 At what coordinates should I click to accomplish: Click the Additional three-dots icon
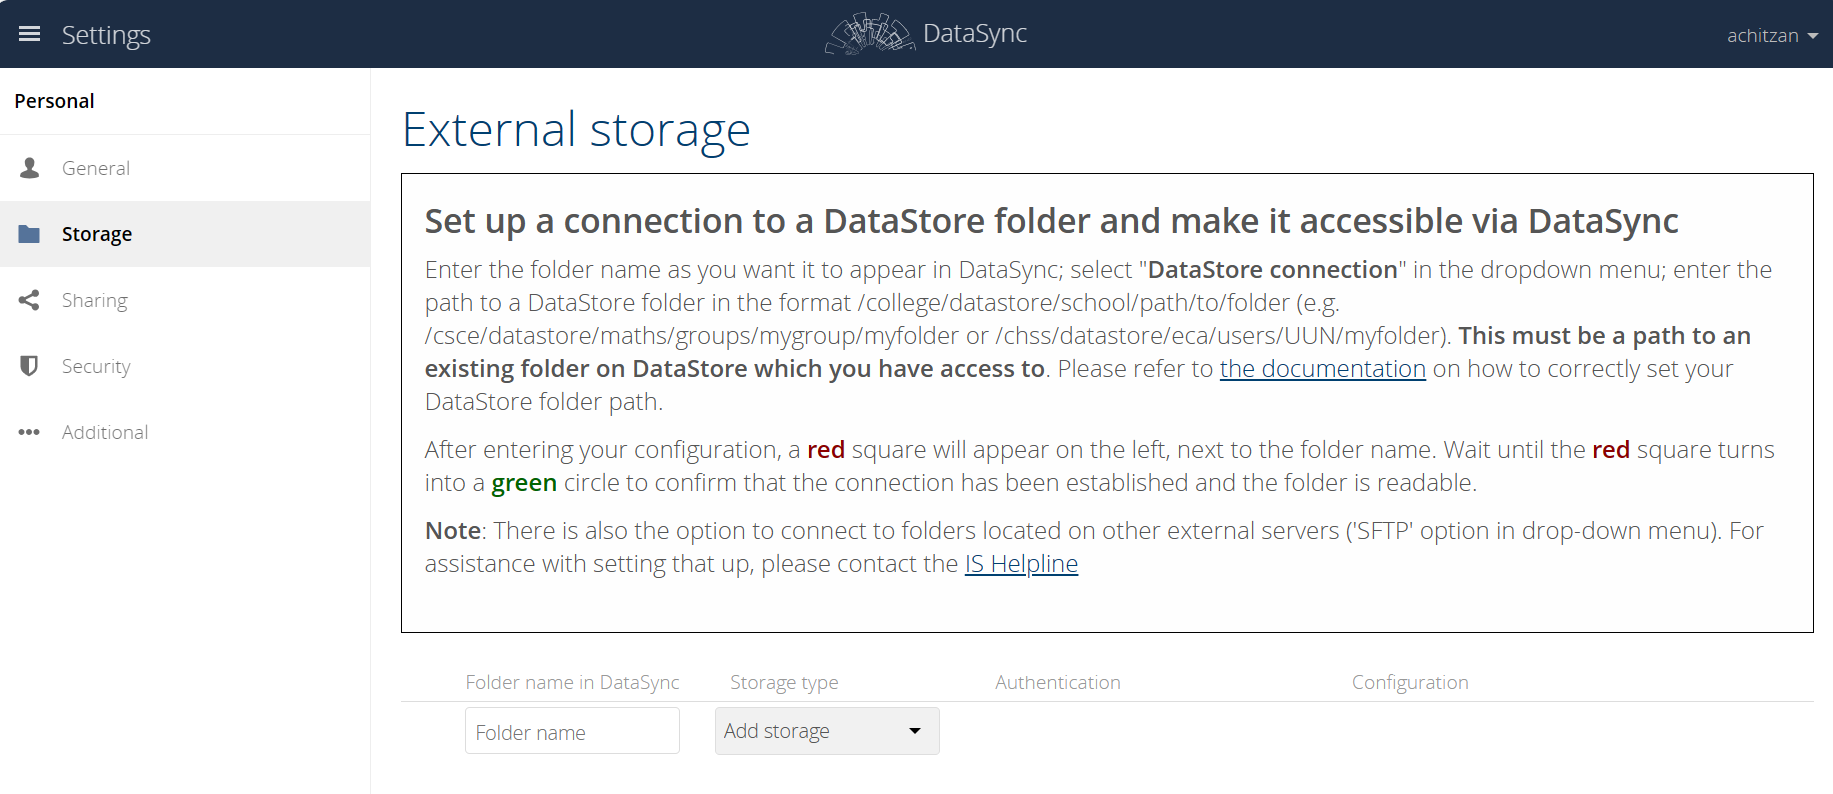coord(30,432)
